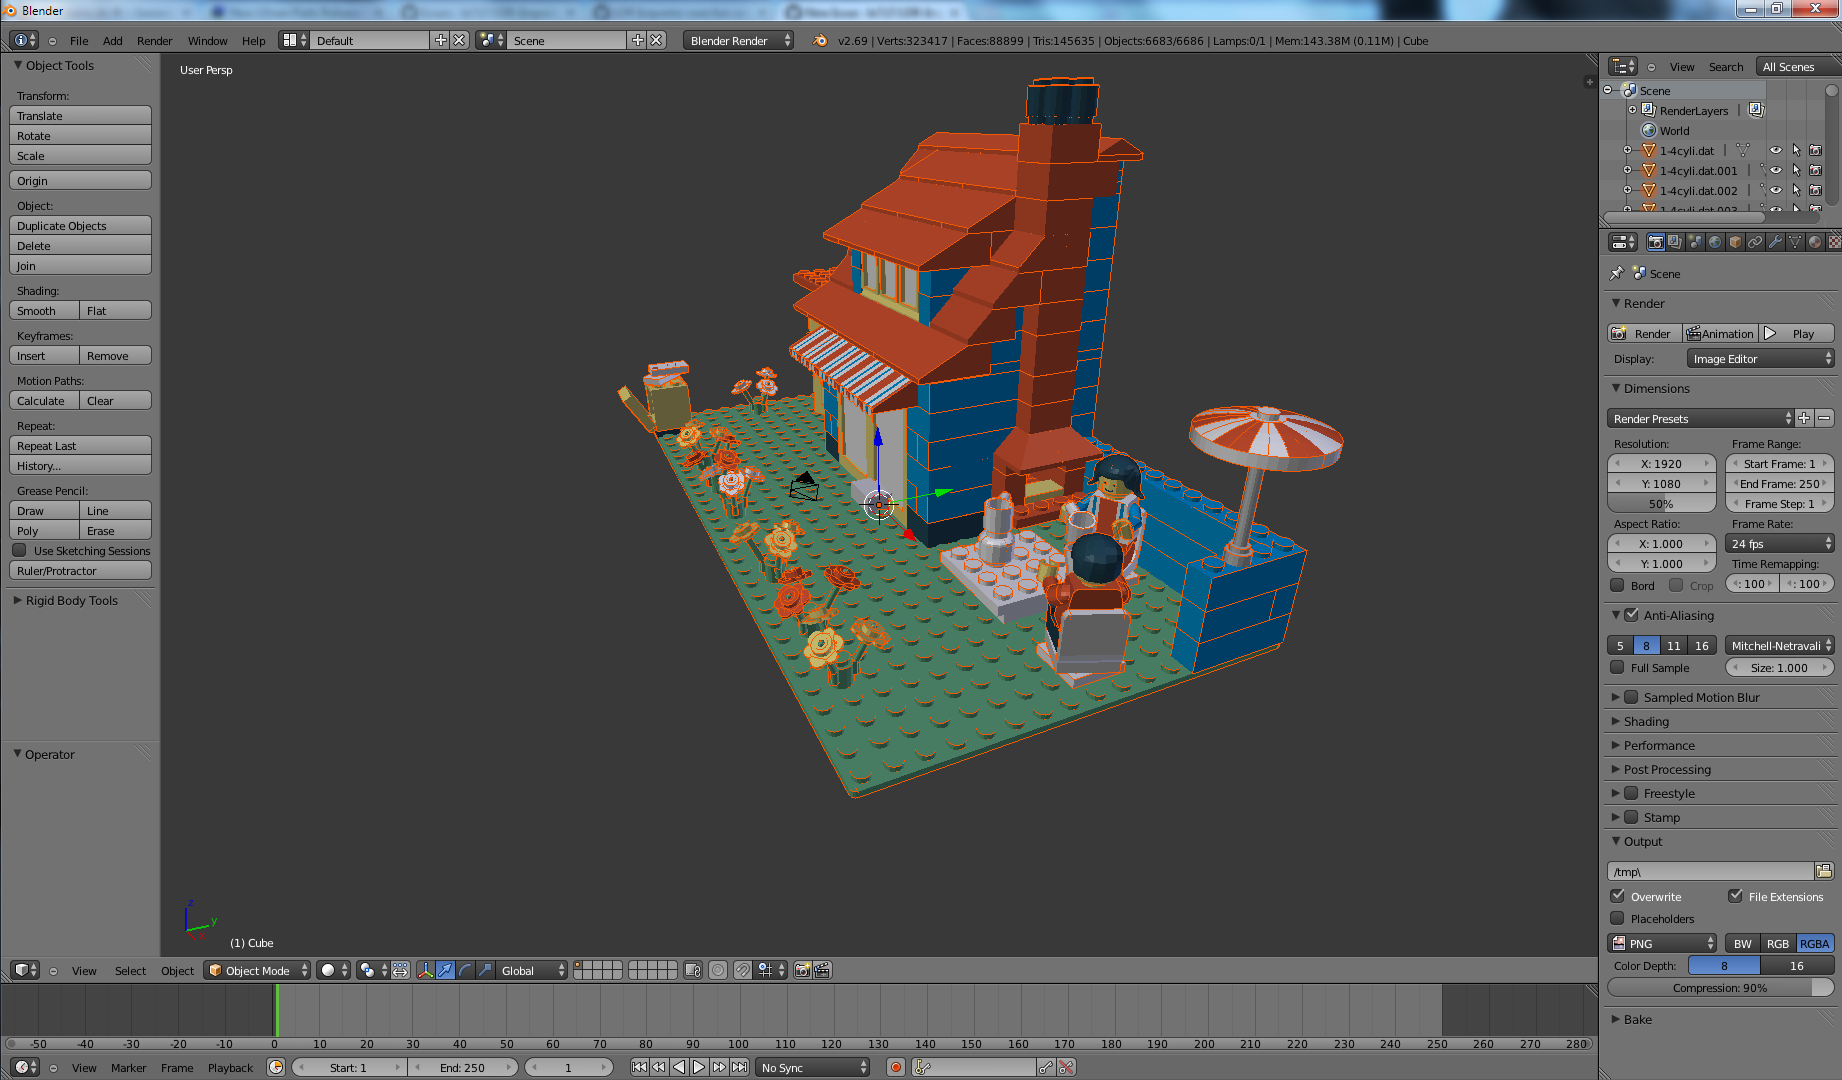Open the Window menu
Viewport: 1842px width, 1080px height.
click(207, 41)
